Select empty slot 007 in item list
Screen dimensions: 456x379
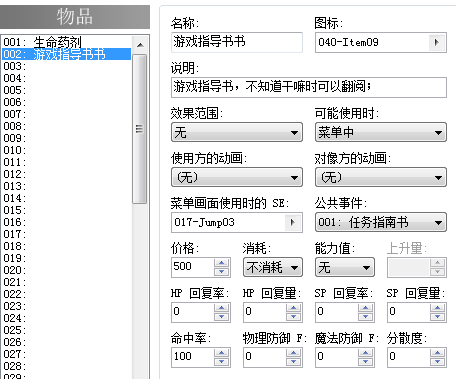pyautogui.click(x=66, y=114)
